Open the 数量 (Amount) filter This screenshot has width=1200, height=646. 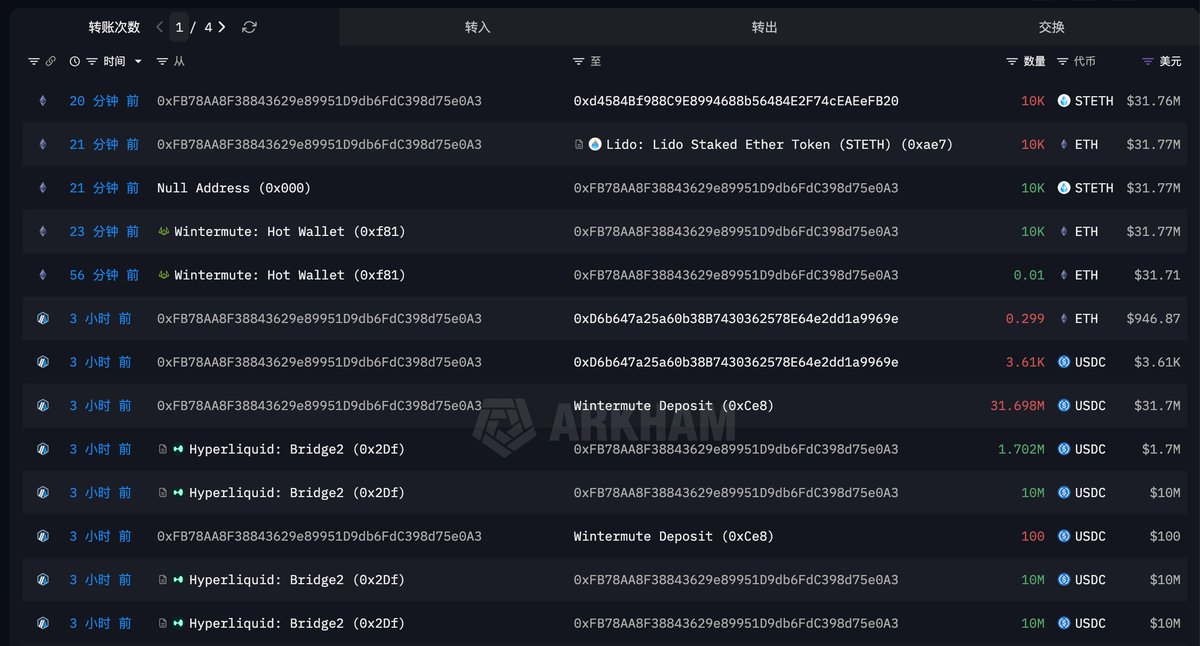[x=1012, y=62]
